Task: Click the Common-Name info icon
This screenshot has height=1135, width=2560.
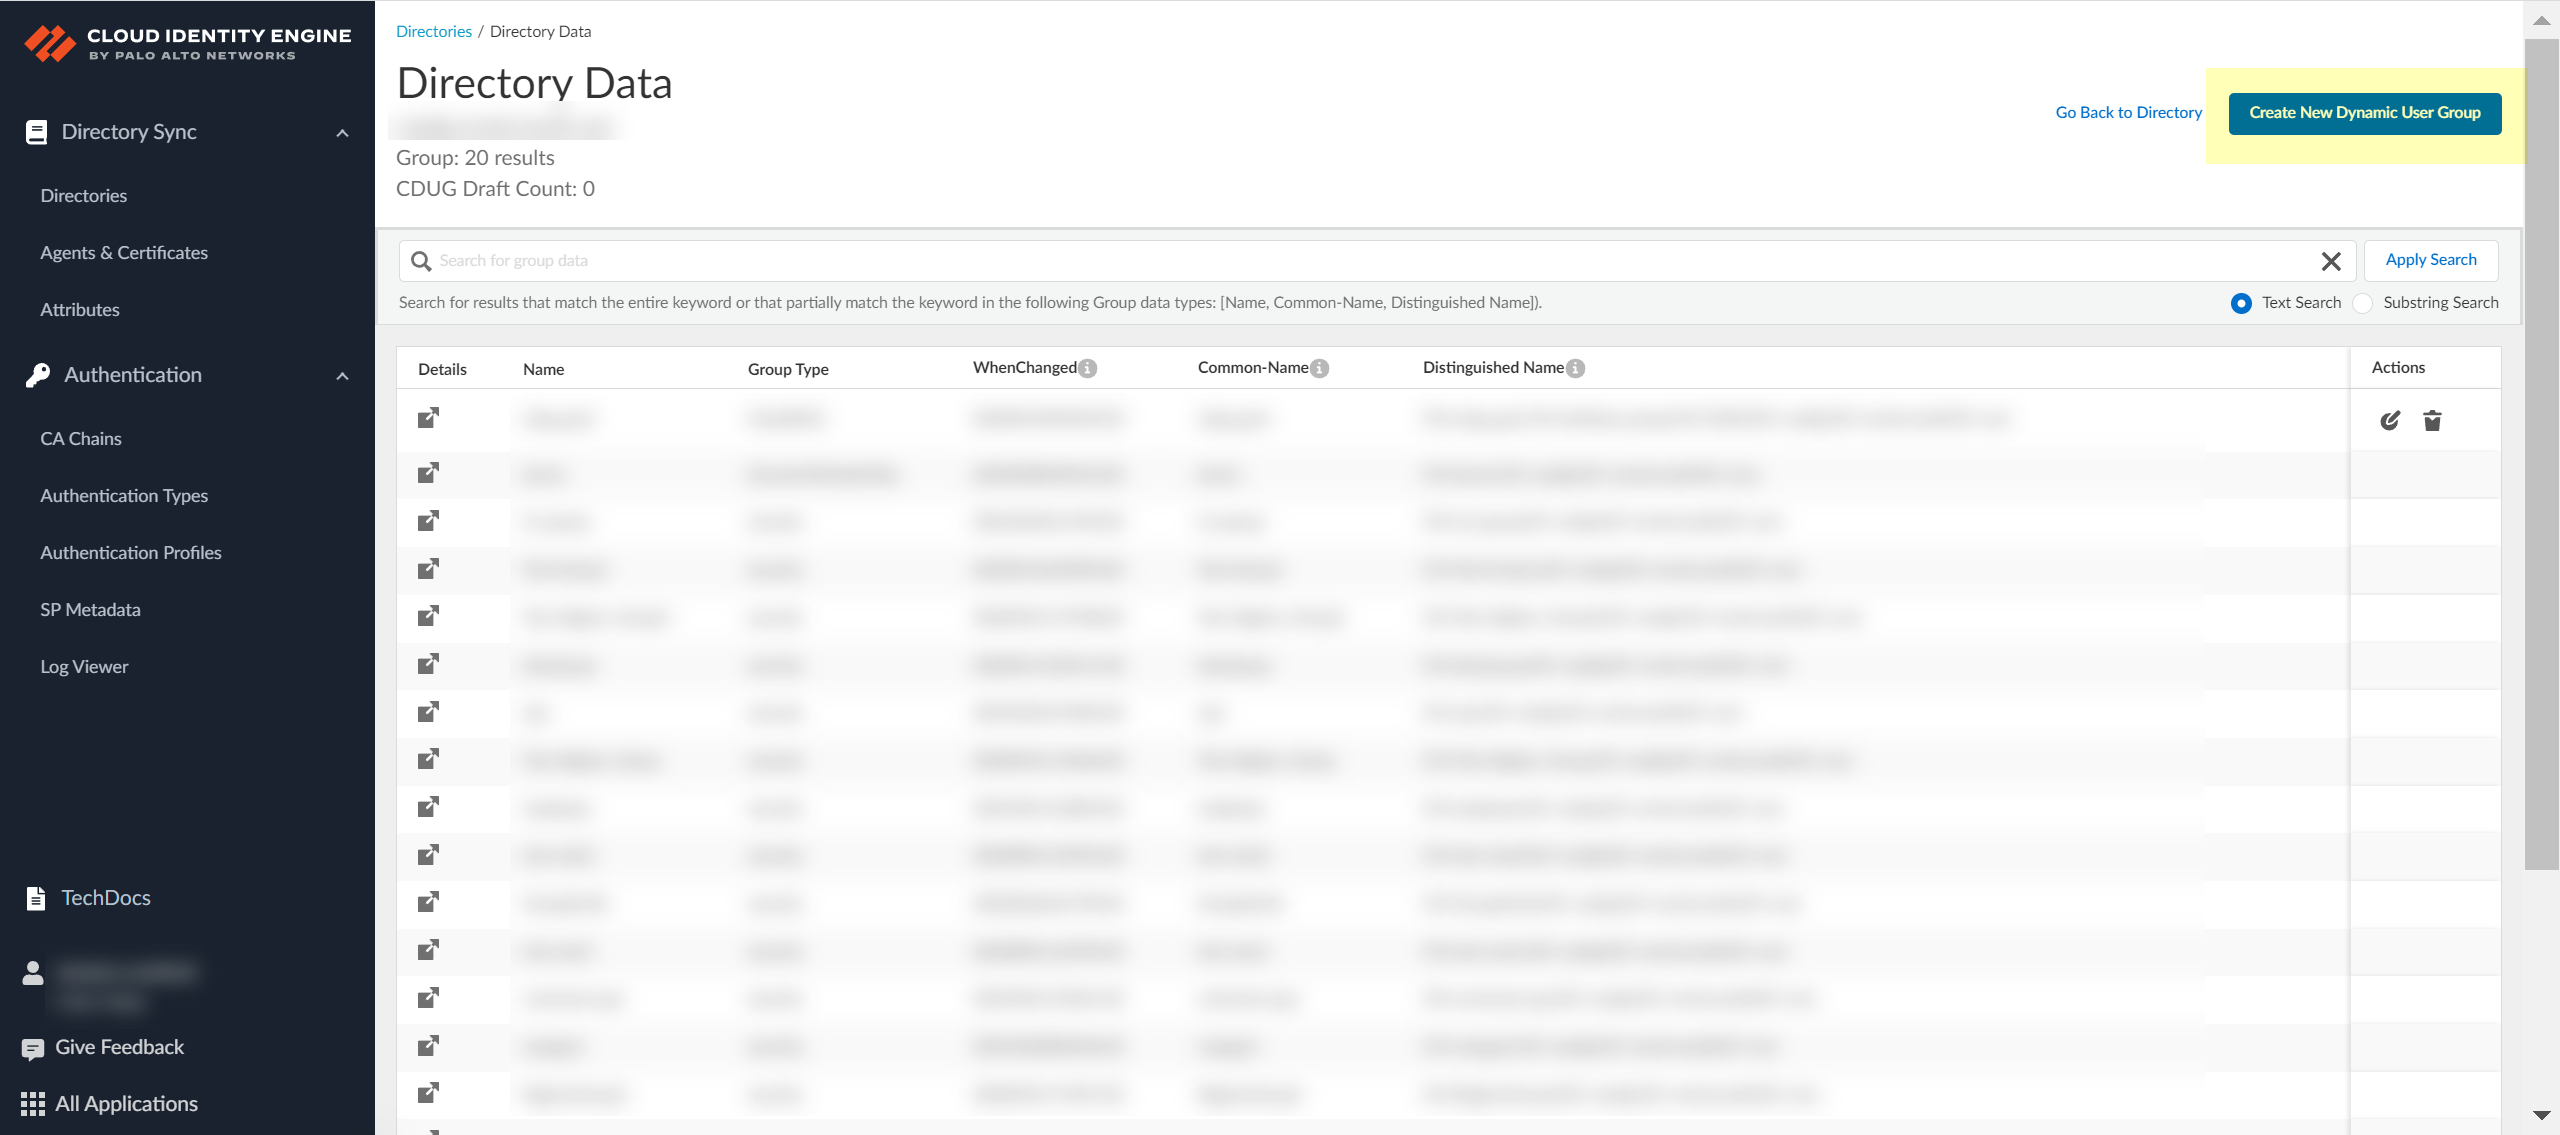Action: pos(1320,368)
